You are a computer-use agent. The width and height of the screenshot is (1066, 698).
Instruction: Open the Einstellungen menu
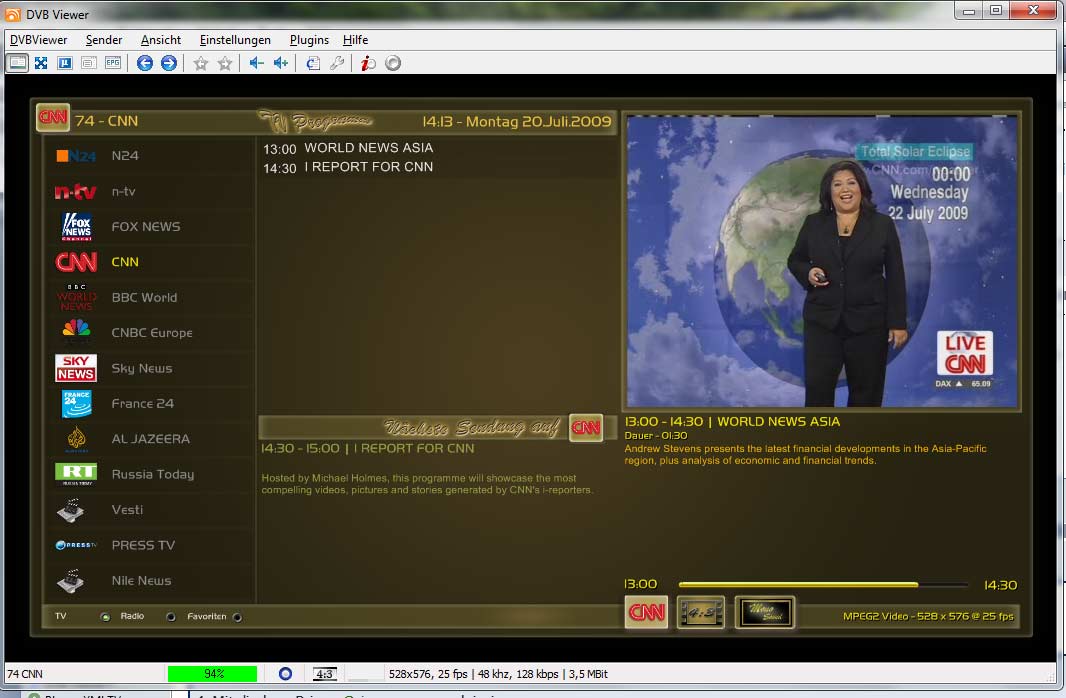(235, 40)
